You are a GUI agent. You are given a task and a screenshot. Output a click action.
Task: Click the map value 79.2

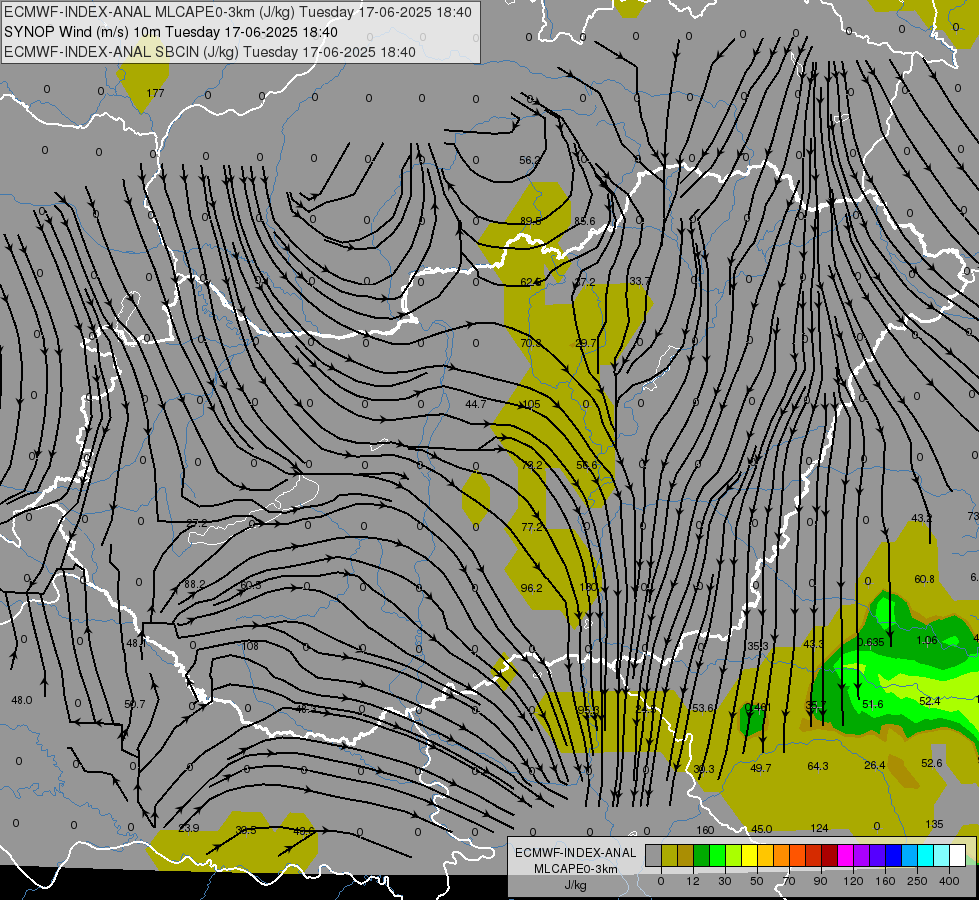click(x=531, y=465)
